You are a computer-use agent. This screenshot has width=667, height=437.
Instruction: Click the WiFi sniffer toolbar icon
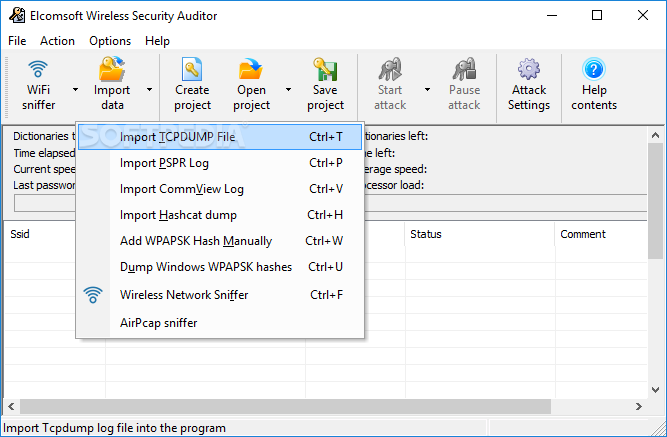tap(38, 69)
